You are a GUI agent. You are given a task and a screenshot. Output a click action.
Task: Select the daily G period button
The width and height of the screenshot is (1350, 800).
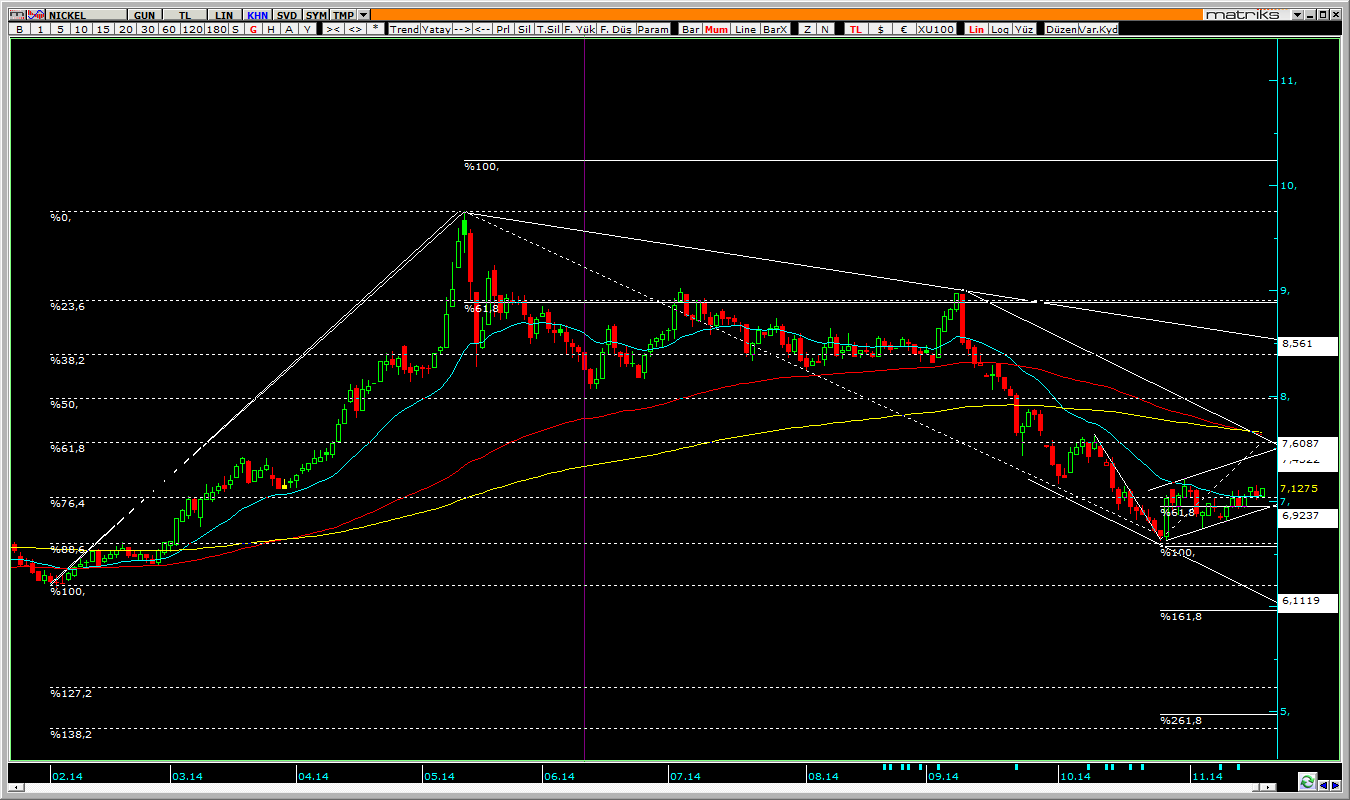click(253, 29)
